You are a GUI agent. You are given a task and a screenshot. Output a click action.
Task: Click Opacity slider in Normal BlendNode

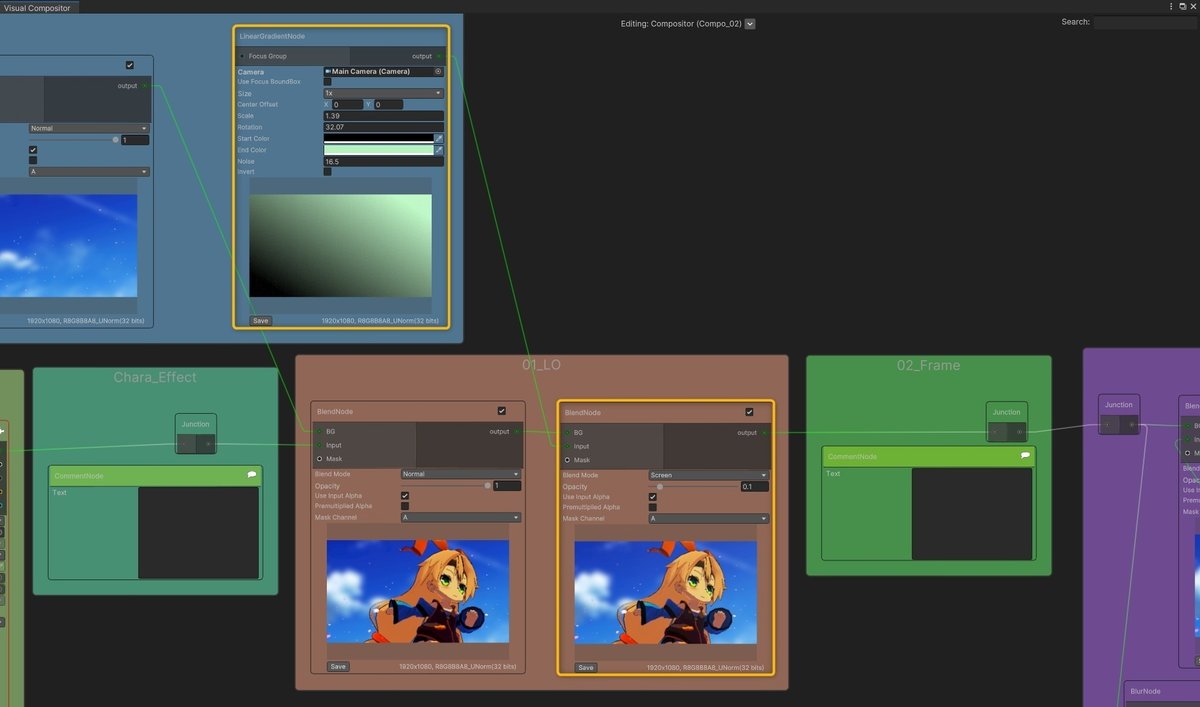tap(445, 485)
